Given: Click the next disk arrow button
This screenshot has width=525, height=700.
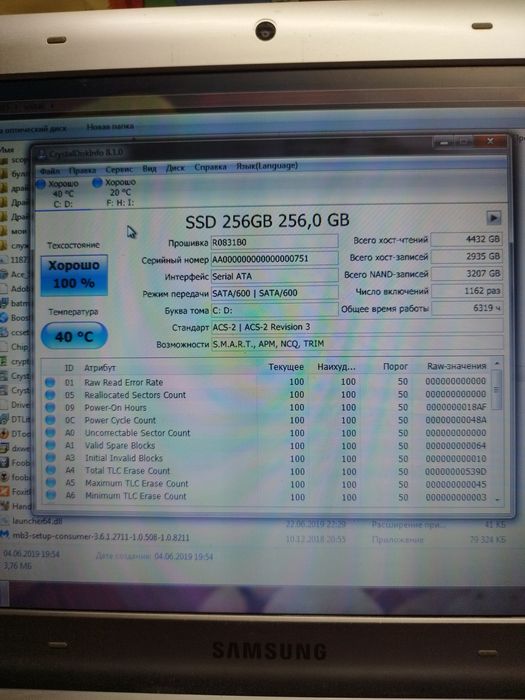Looking at the screenshot, I should (493, 218).
